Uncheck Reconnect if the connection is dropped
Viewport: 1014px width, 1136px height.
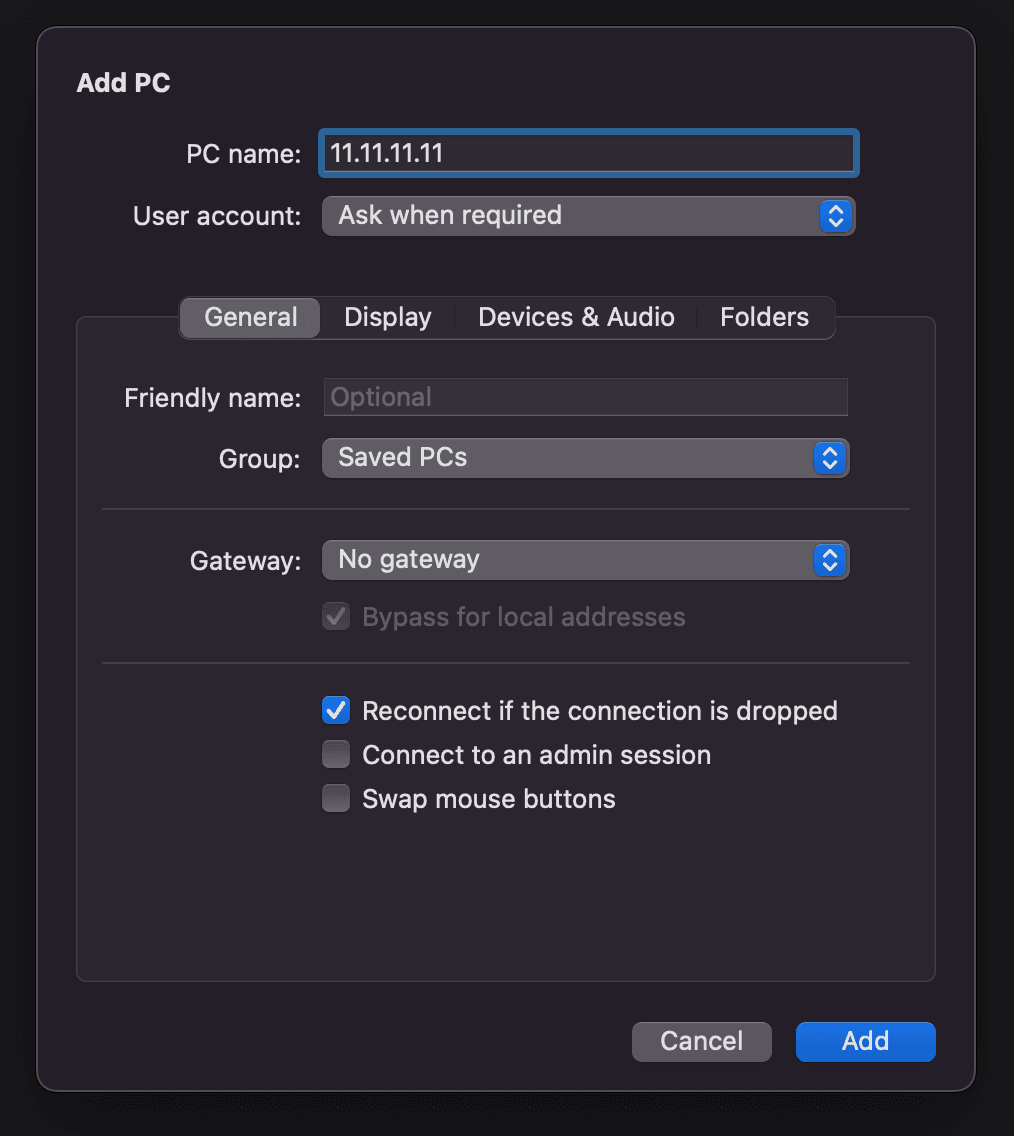[336, 710]
